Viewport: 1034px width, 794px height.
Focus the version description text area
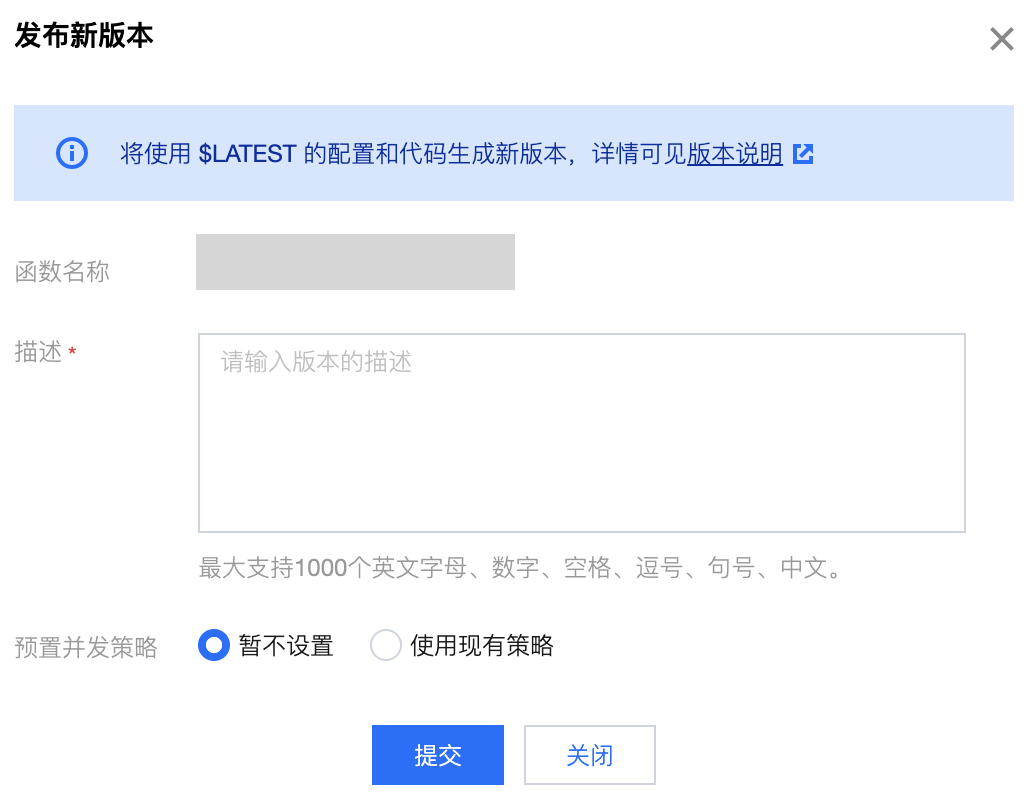[582, 433]
